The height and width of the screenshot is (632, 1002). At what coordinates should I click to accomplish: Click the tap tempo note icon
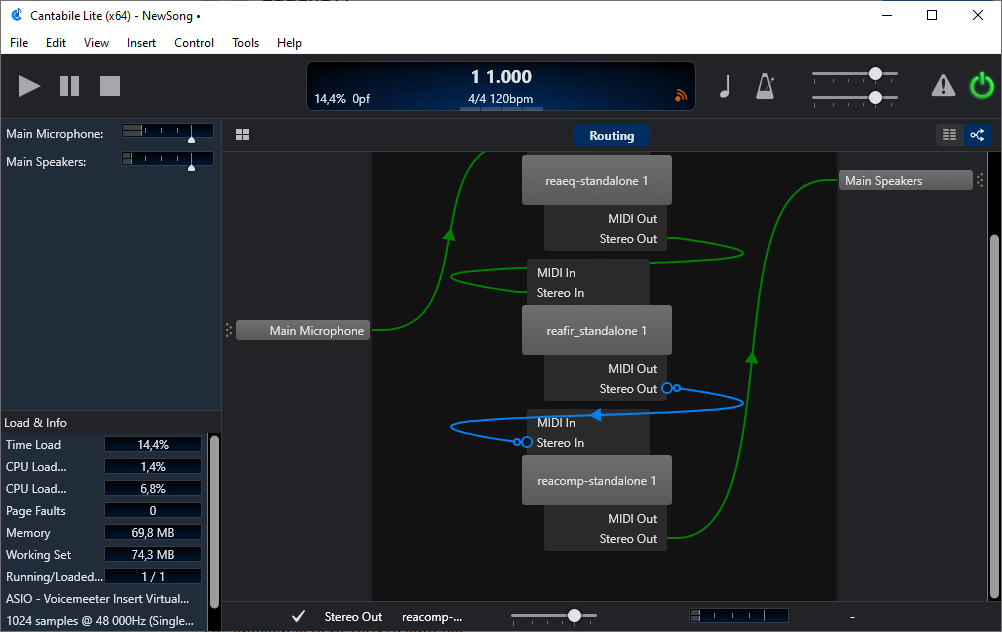[x=725, y=86]
